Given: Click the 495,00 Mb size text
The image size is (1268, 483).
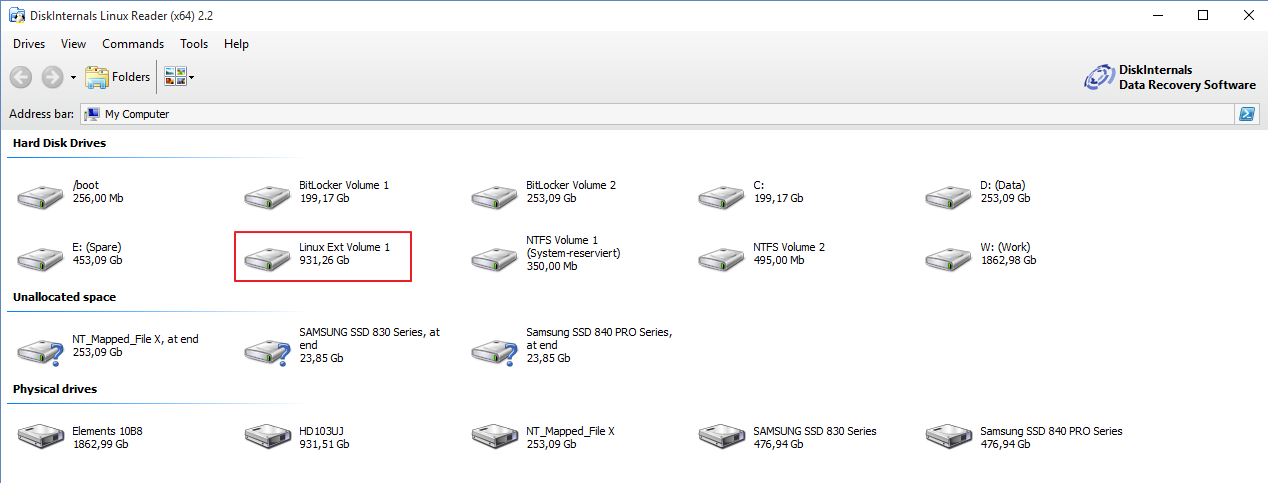Looking at the screenshot, I should tap(779, 260).
